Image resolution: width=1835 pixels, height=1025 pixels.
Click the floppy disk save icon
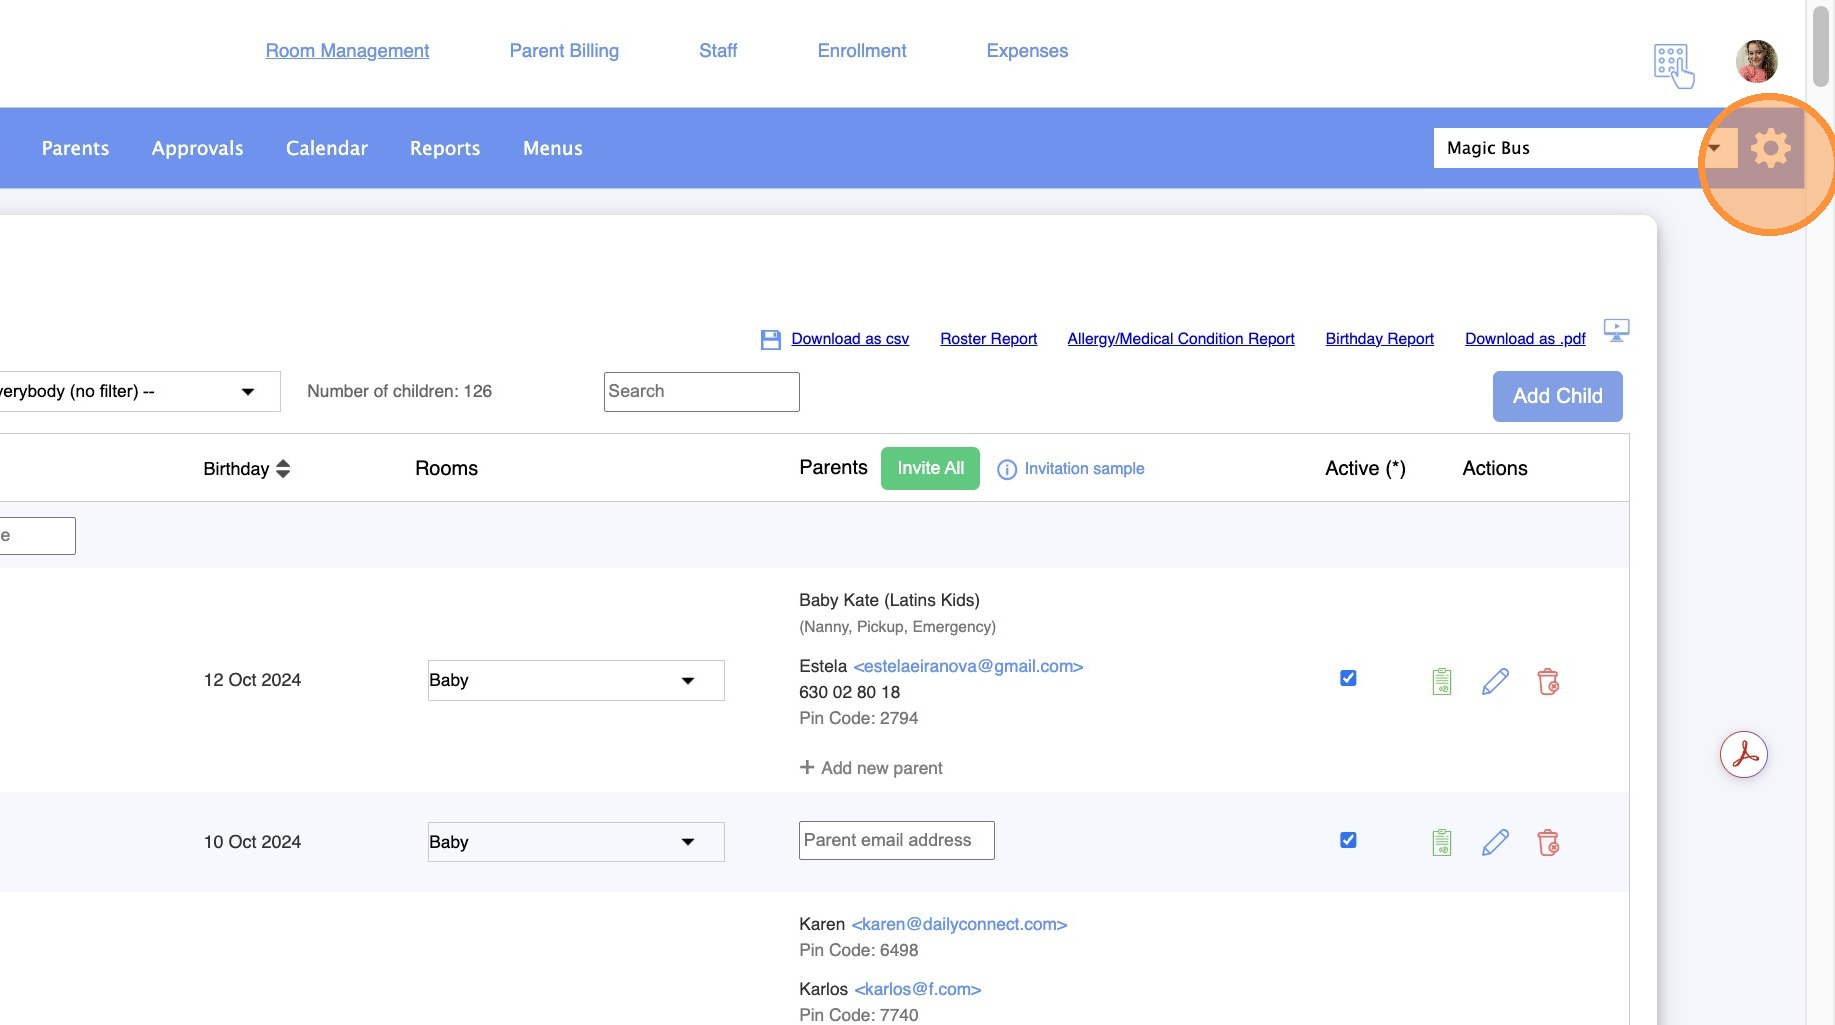(x=770, y=340)
